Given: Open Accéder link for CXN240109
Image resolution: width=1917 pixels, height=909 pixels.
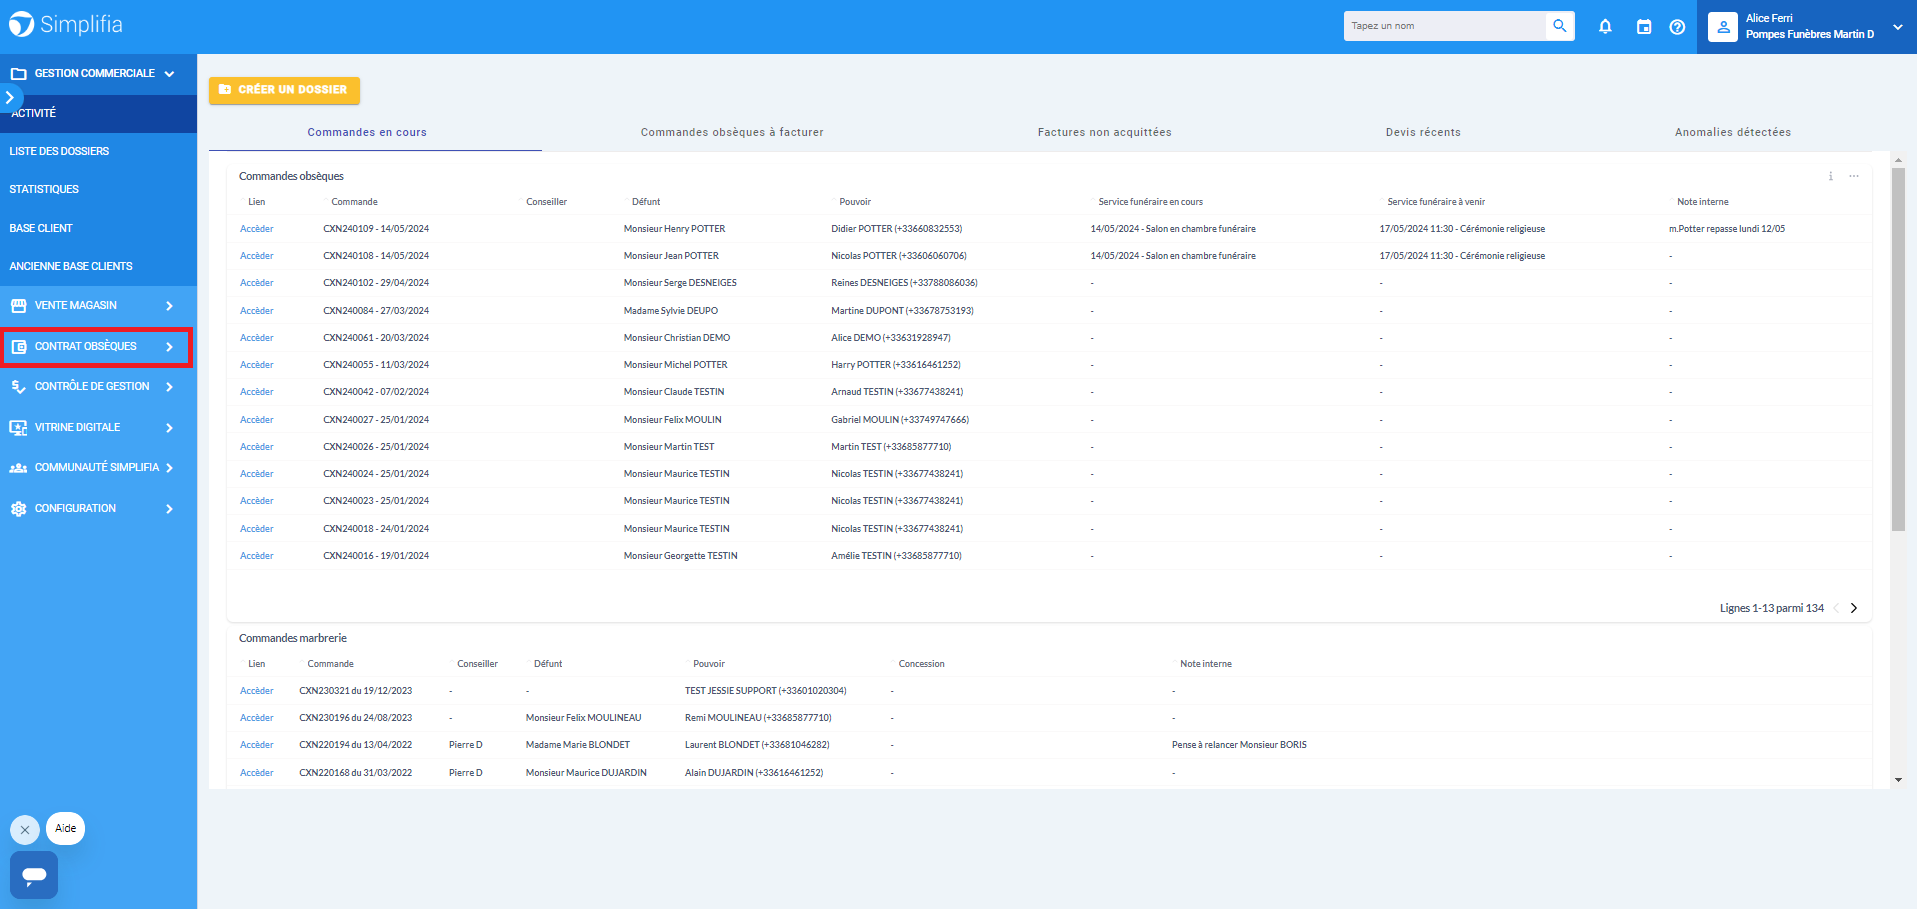Looking at the screenshot, I should click(257, 229).
